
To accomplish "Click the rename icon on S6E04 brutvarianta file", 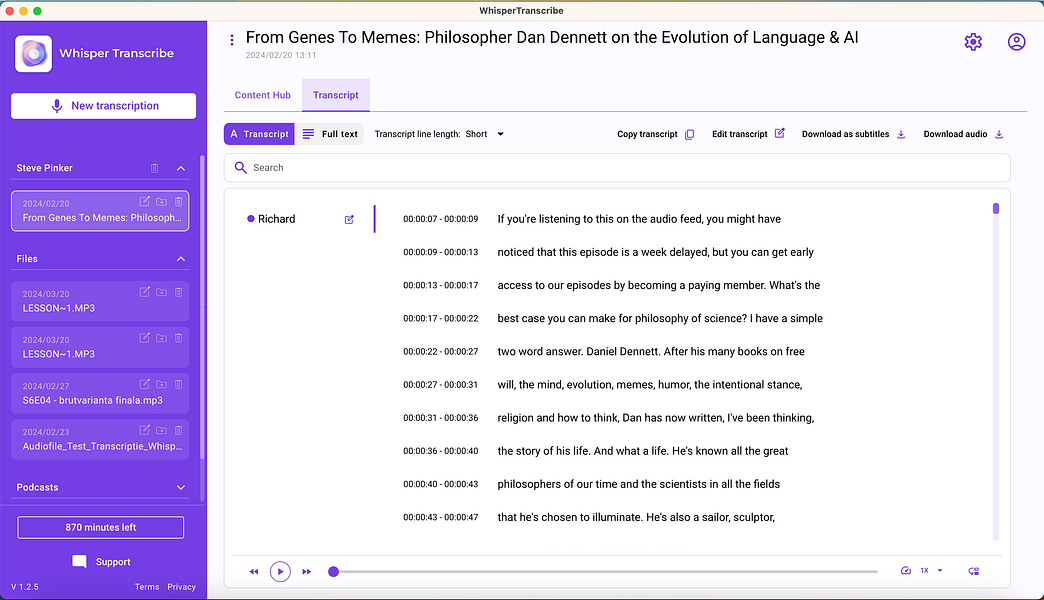I will click(144, 384).
